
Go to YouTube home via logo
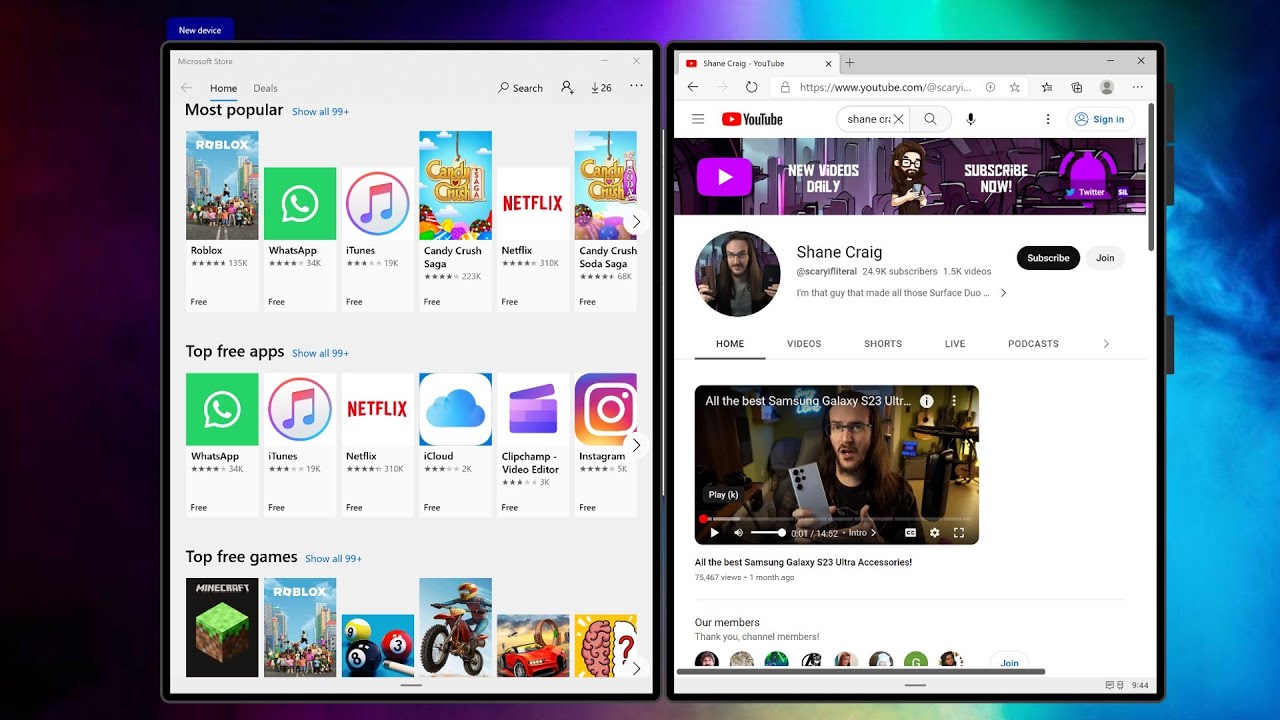coord(752,119)
